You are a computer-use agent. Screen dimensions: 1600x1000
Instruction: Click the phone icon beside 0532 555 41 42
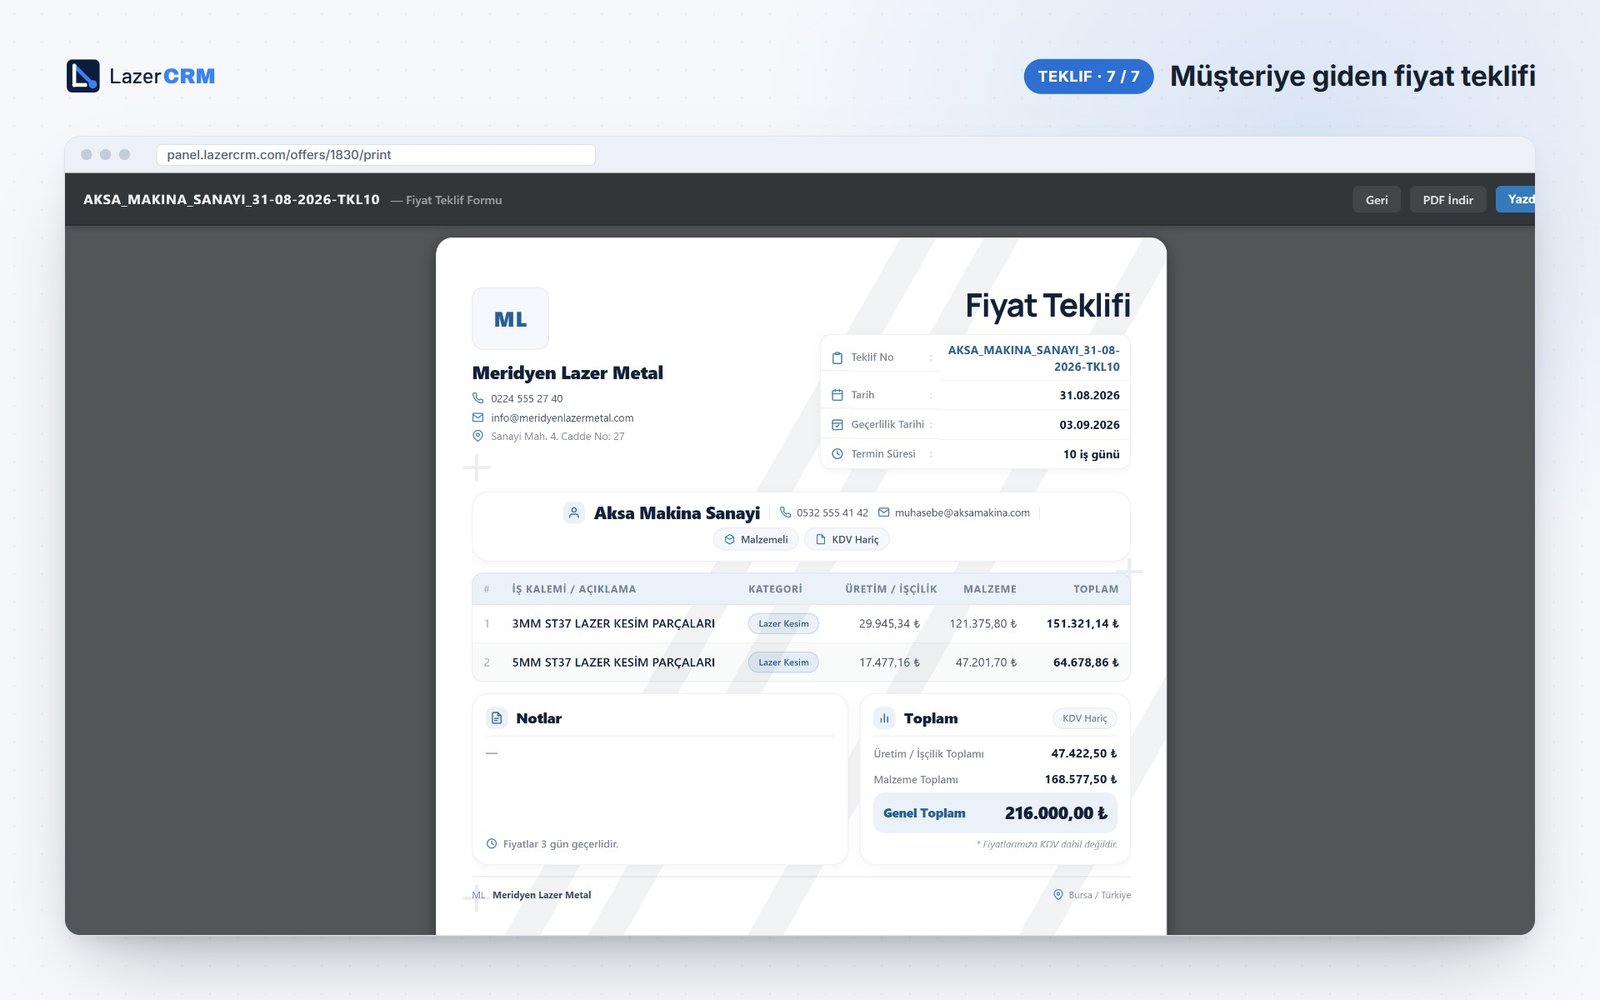[785, 513]
